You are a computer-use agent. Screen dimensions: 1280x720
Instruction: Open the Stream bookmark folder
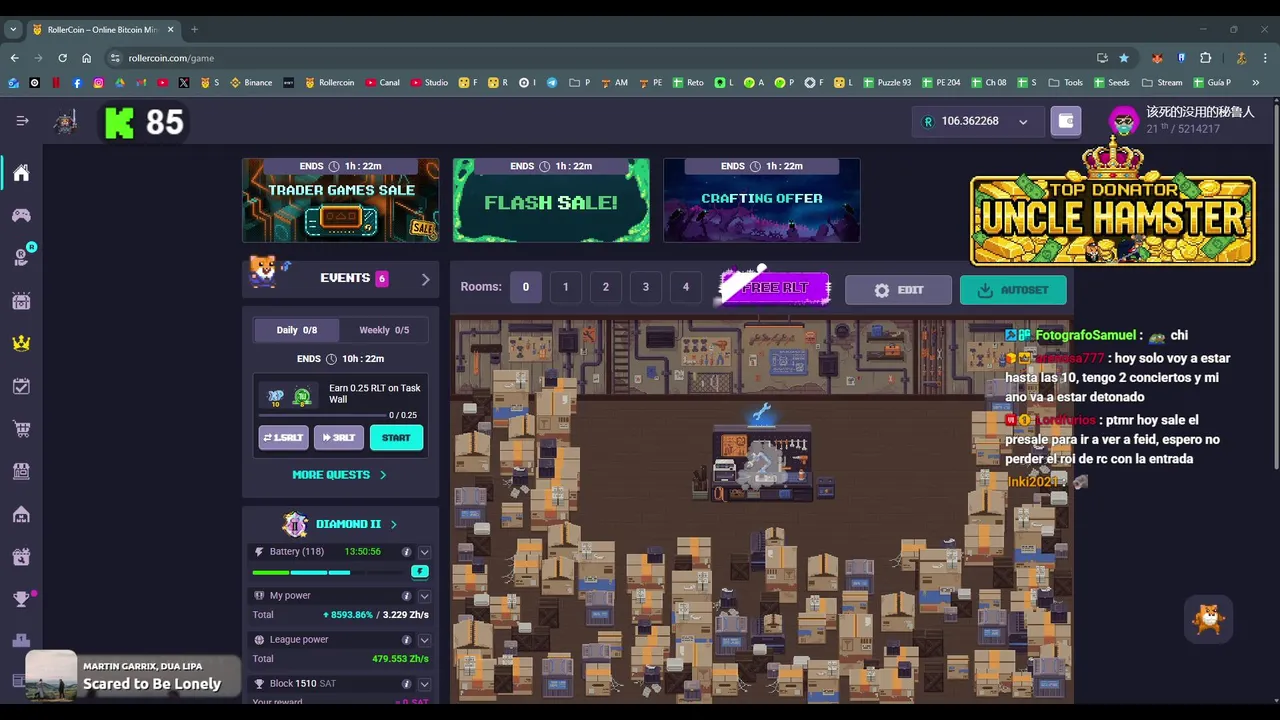click(x=1162, y=83)
